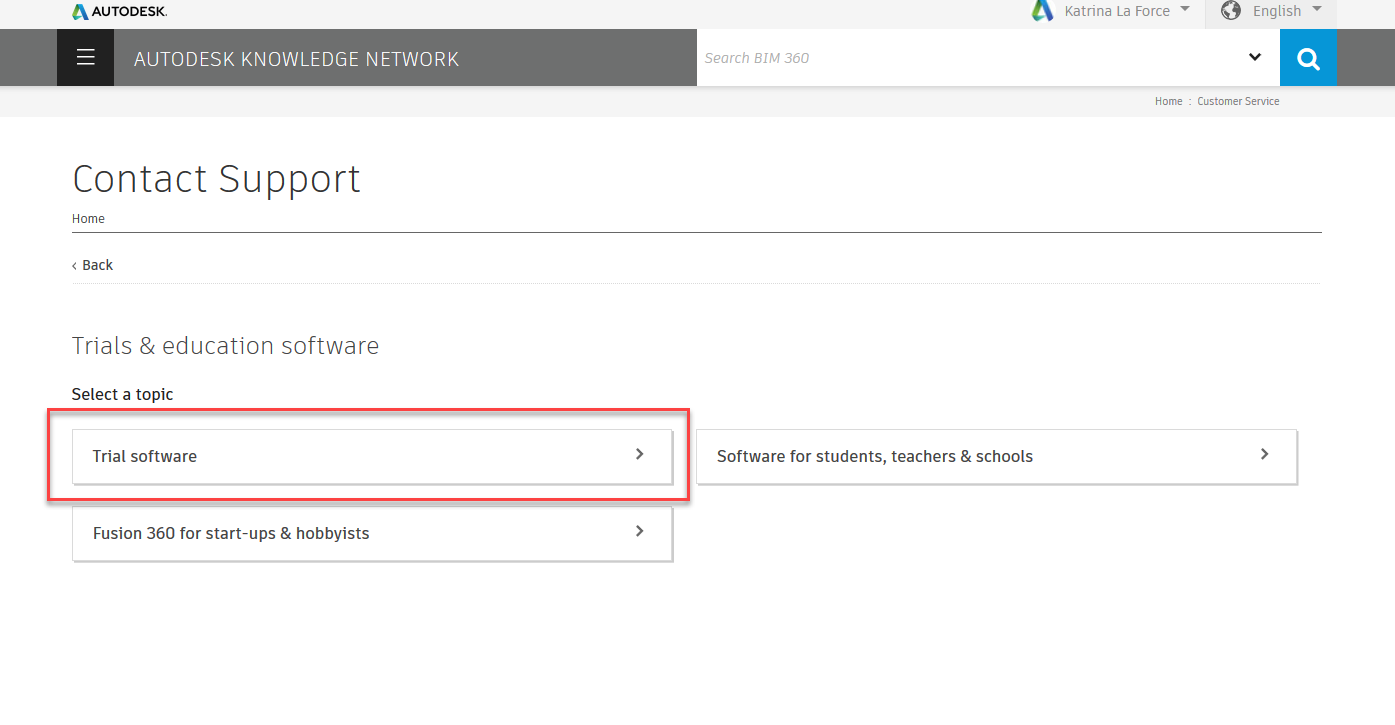Open the Customer Service breadcrumb link

(1238, 101)
